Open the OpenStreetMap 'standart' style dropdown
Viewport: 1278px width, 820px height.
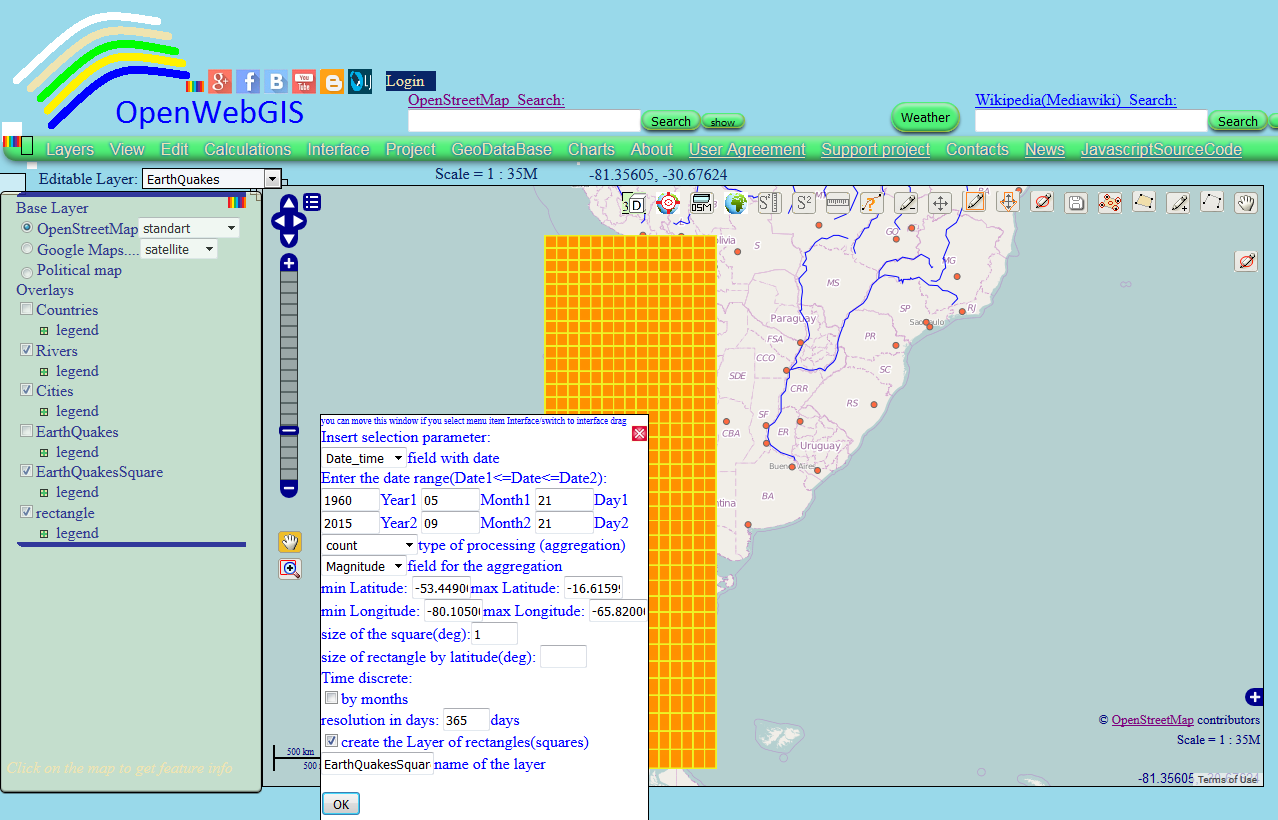point(189,229)
